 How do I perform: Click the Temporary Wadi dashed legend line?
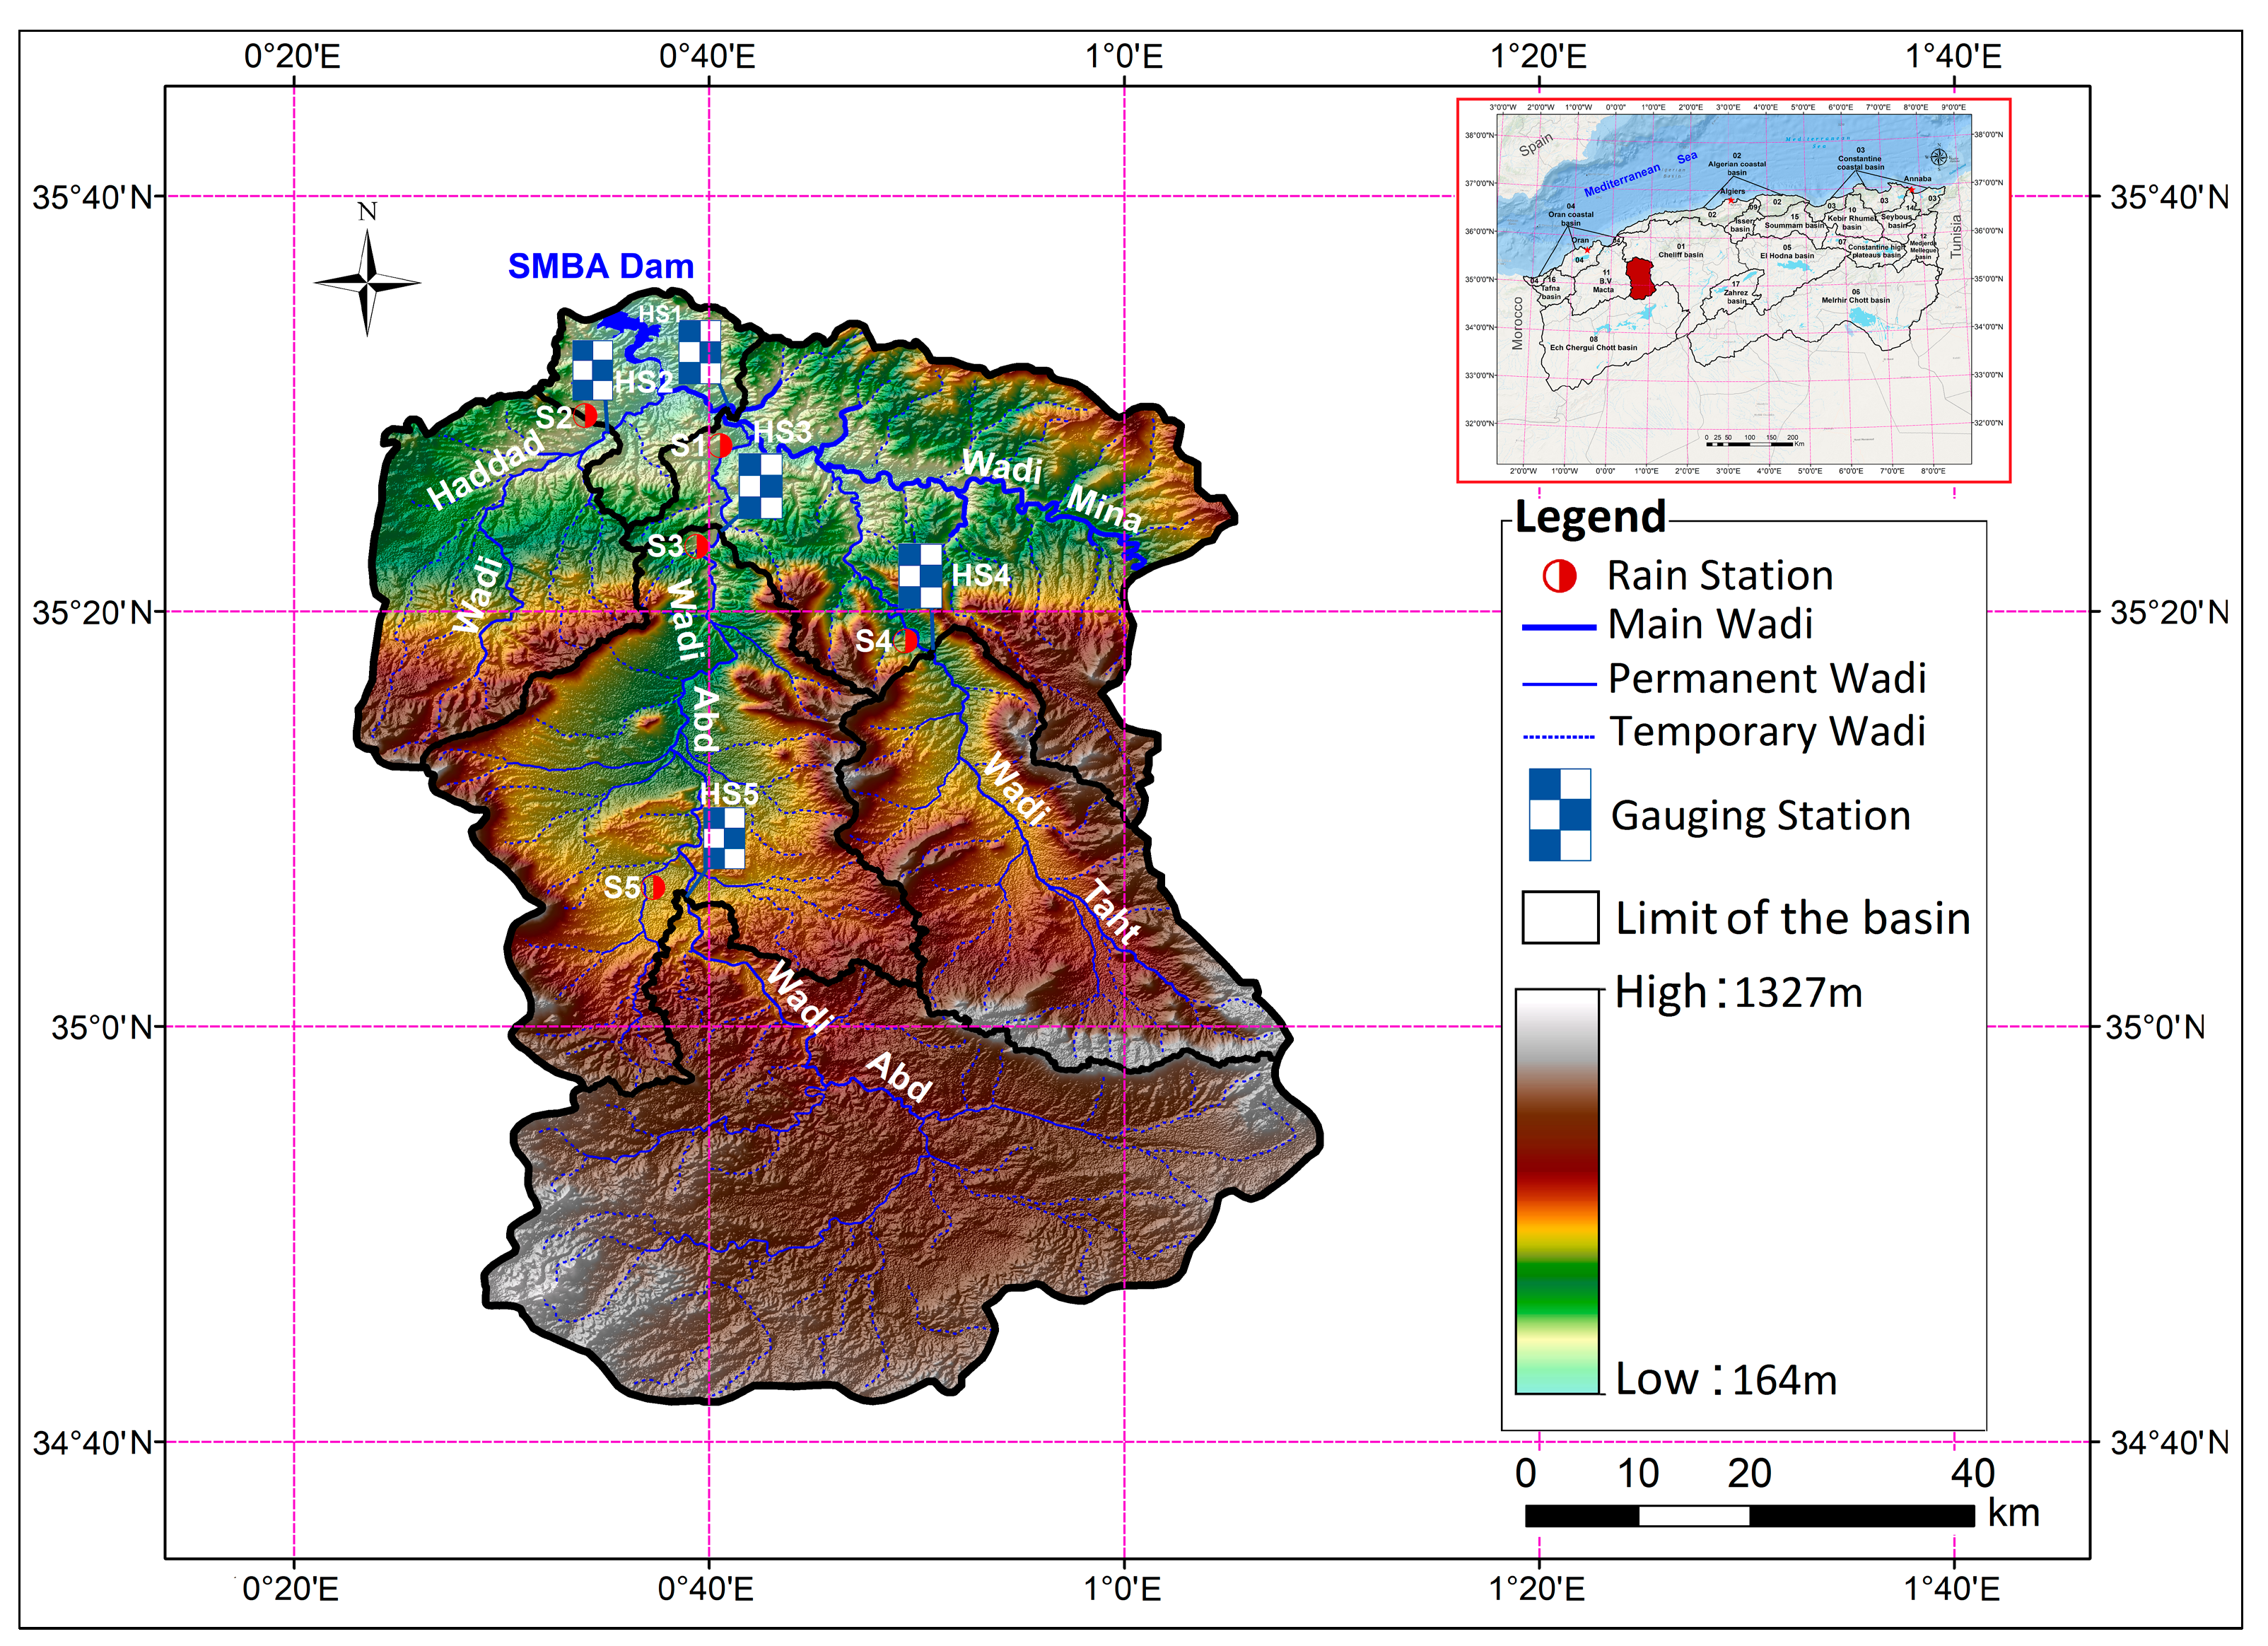coord(1558,737)
